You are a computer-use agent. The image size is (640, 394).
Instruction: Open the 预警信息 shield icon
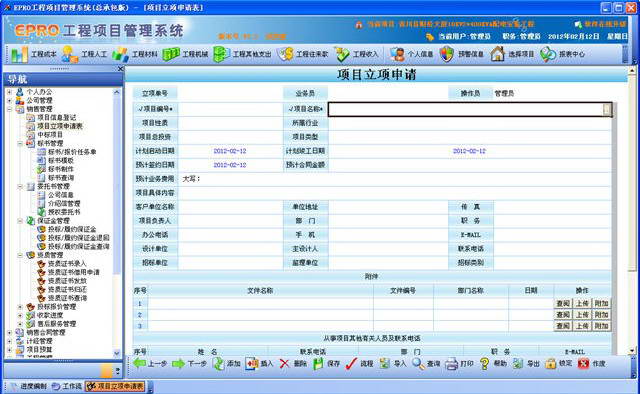447,54
